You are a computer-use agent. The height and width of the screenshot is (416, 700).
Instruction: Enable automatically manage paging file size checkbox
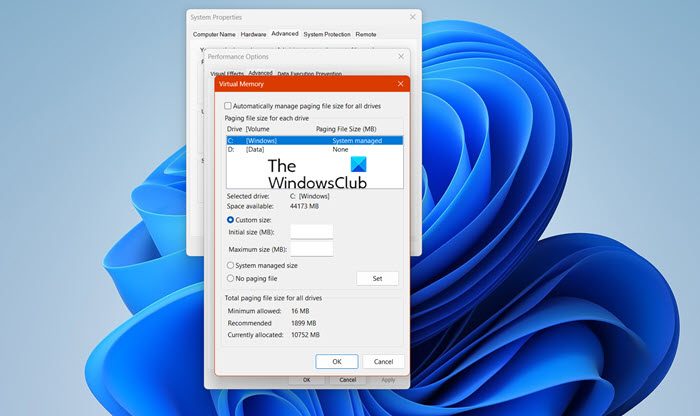pyautogui.click(x=228, y=106)
